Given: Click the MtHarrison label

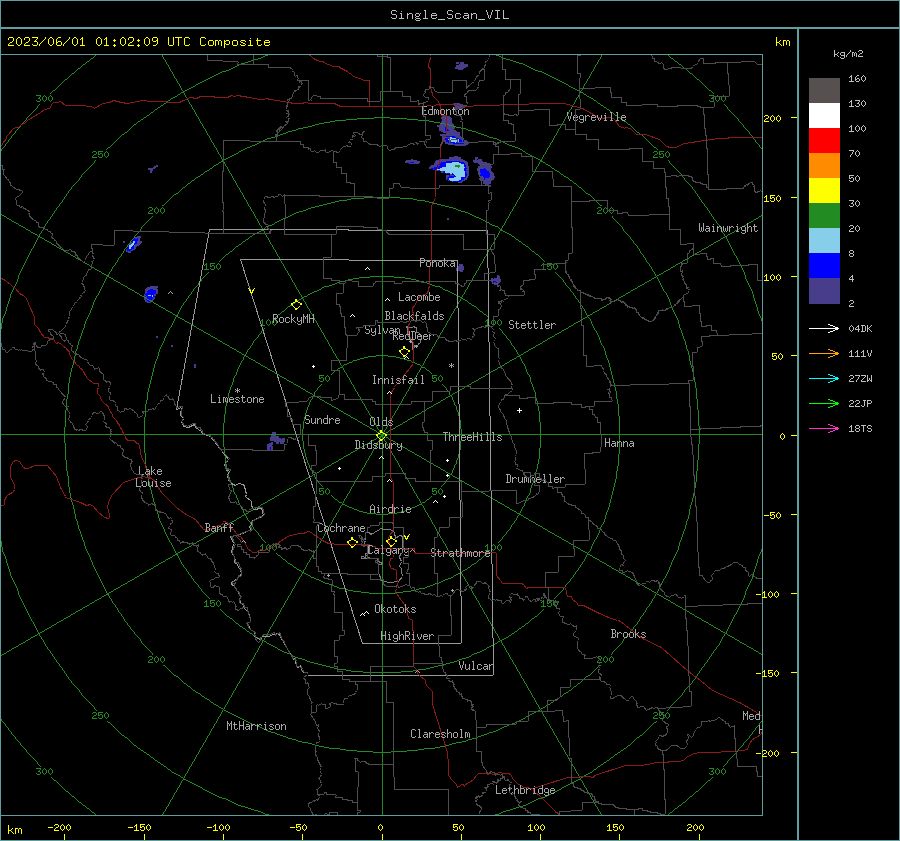Looking at the screenshot, I should point(256,726).
